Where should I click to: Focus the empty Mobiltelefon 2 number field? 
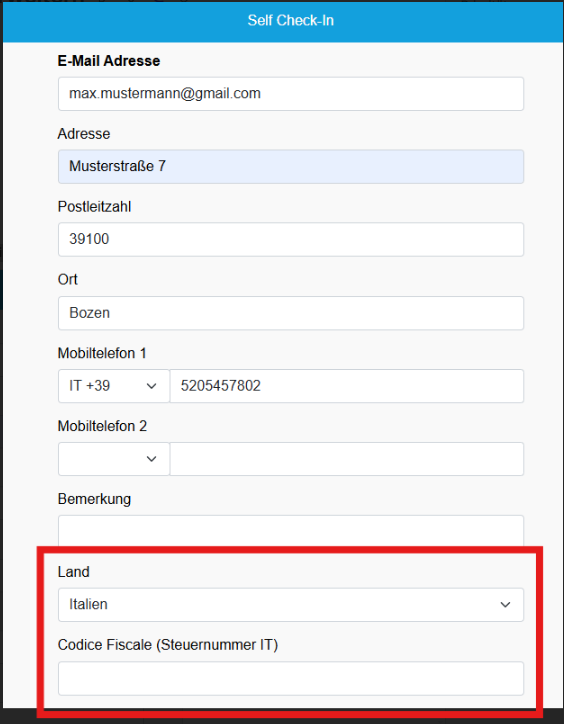(x=347, y=459)
